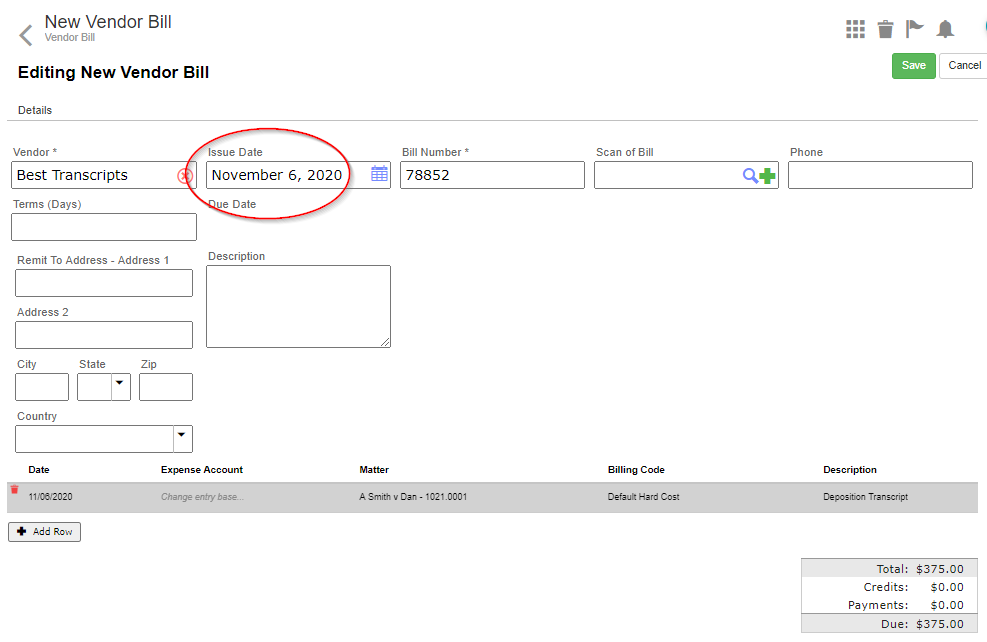Click the Credits $0.00 amount

[x=947, y=587]
